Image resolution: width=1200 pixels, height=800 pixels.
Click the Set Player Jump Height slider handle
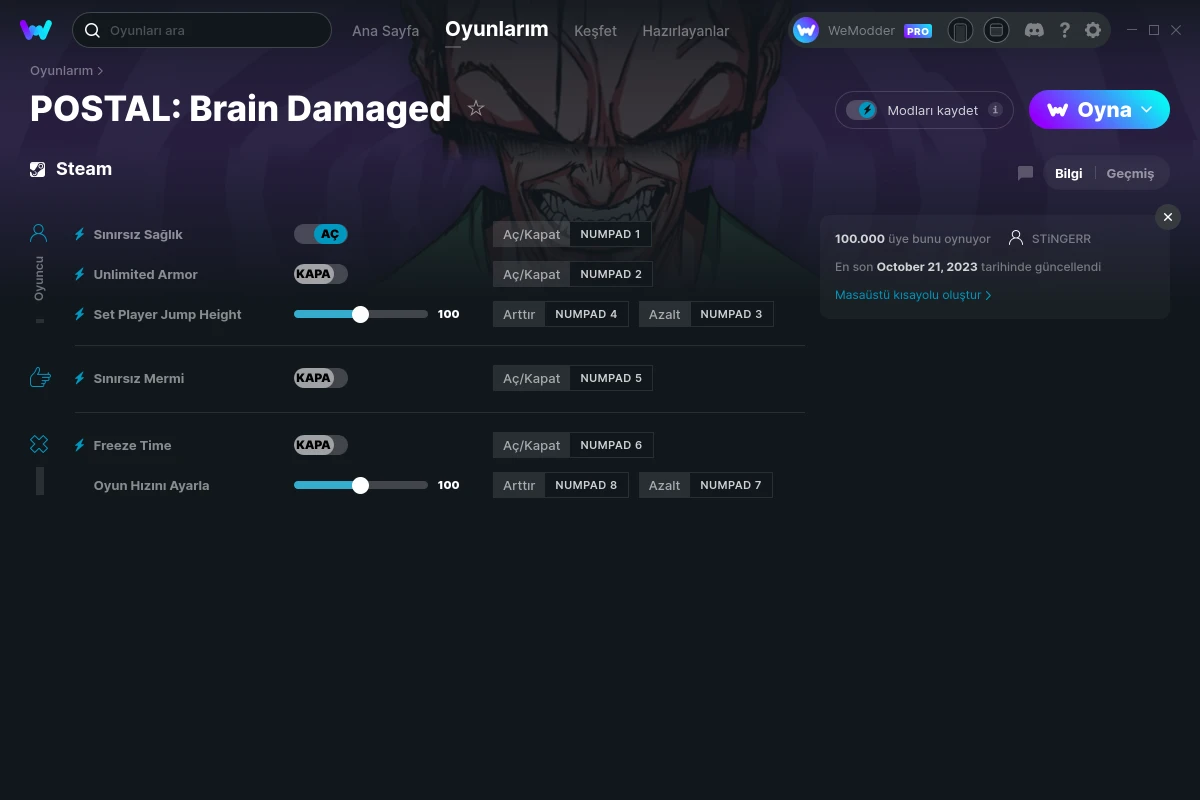[x=361, y=314]
